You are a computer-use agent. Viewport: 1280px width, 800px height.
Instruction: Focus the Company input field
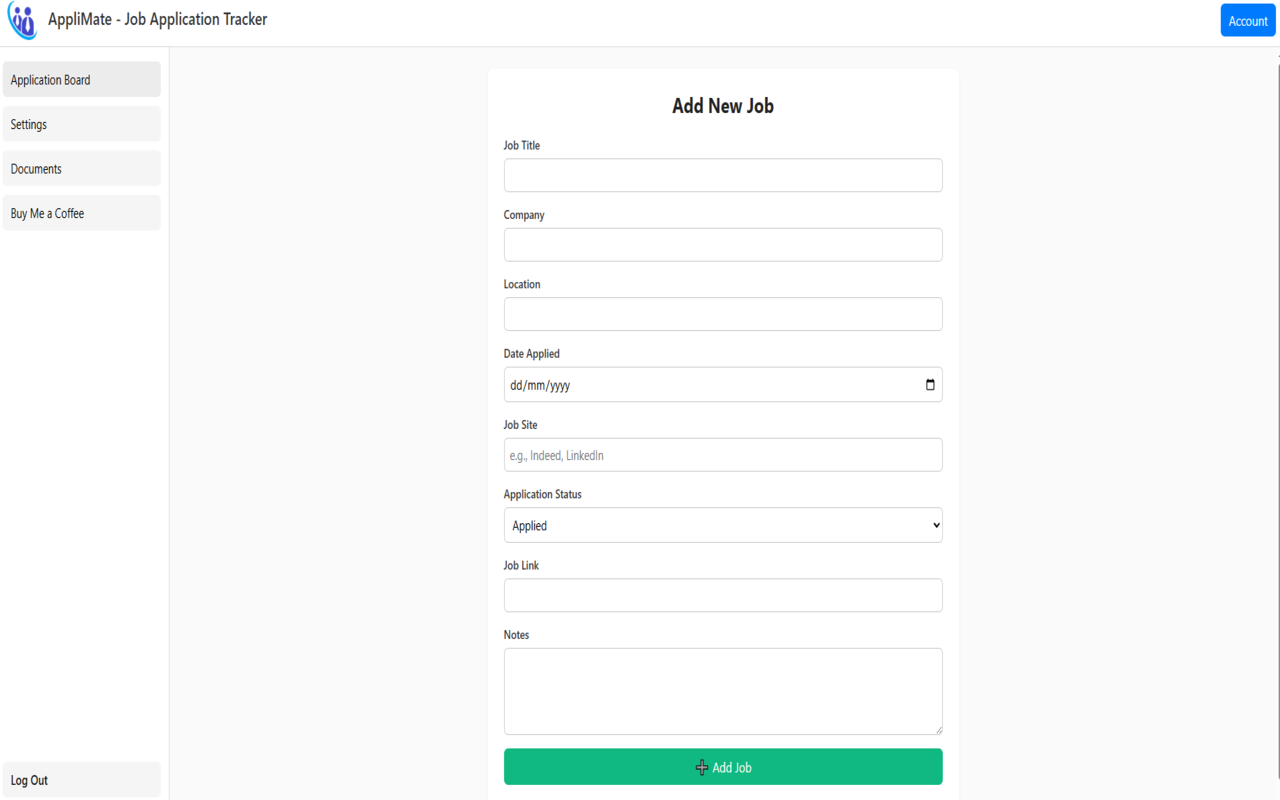(x=722, y=244)
